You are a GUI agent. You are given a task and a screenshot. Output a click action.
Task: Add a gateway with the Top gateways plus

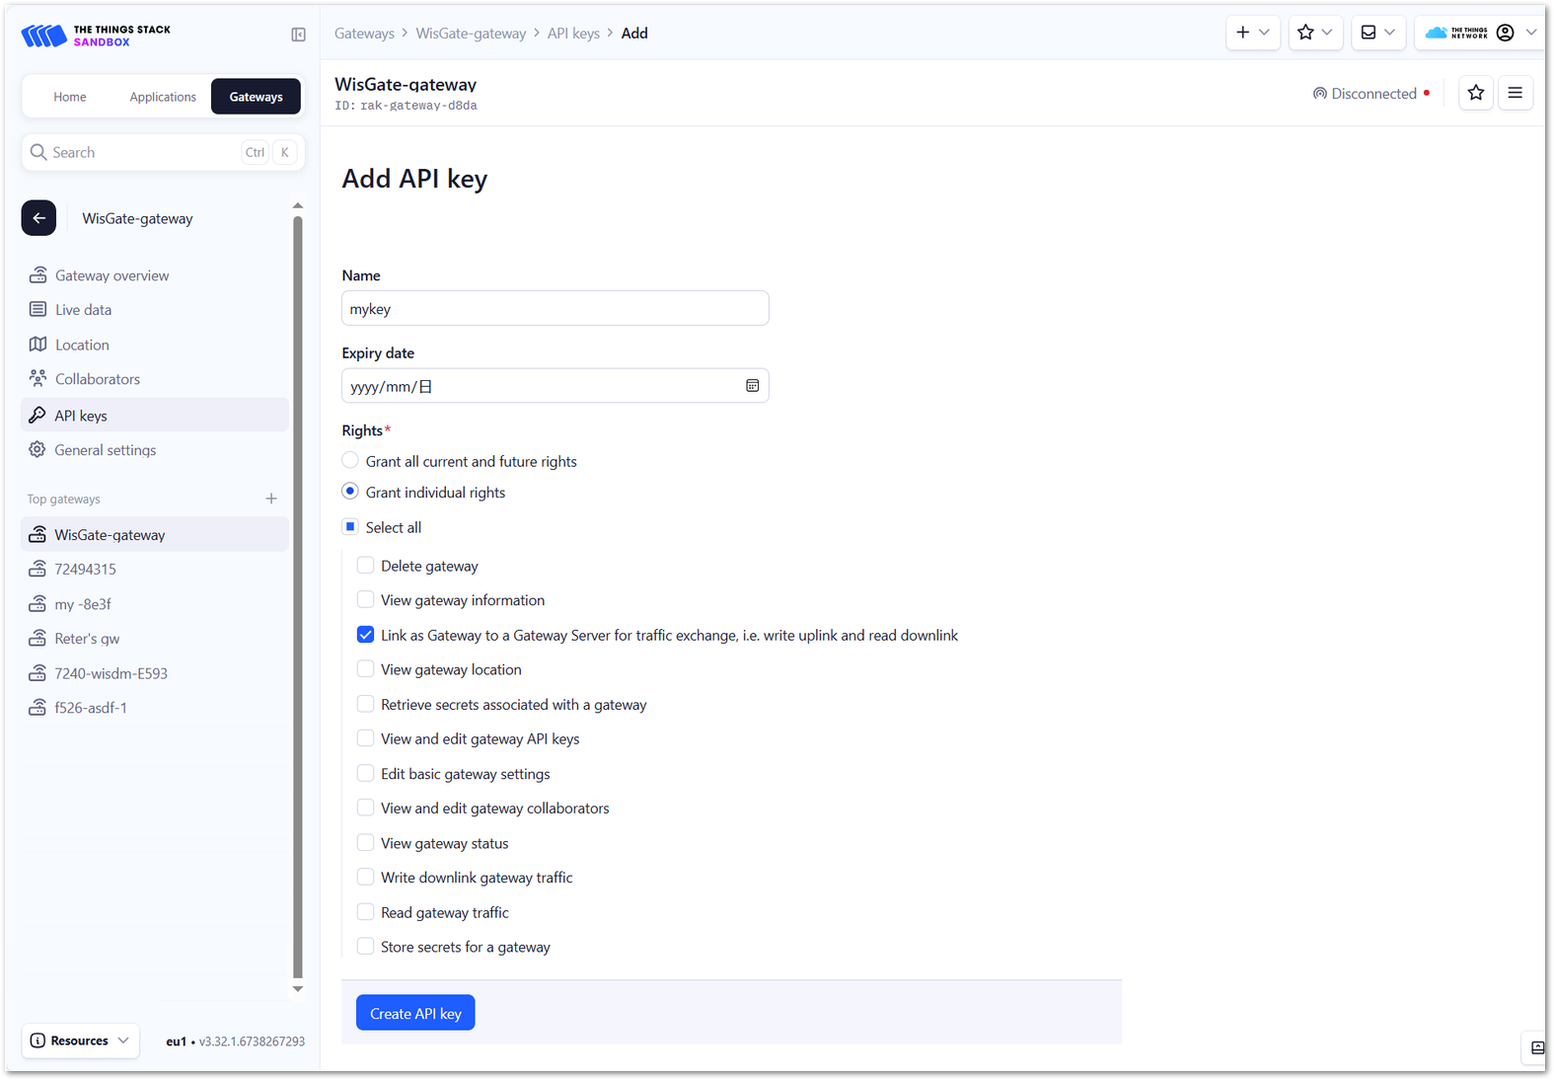(271, 499)
